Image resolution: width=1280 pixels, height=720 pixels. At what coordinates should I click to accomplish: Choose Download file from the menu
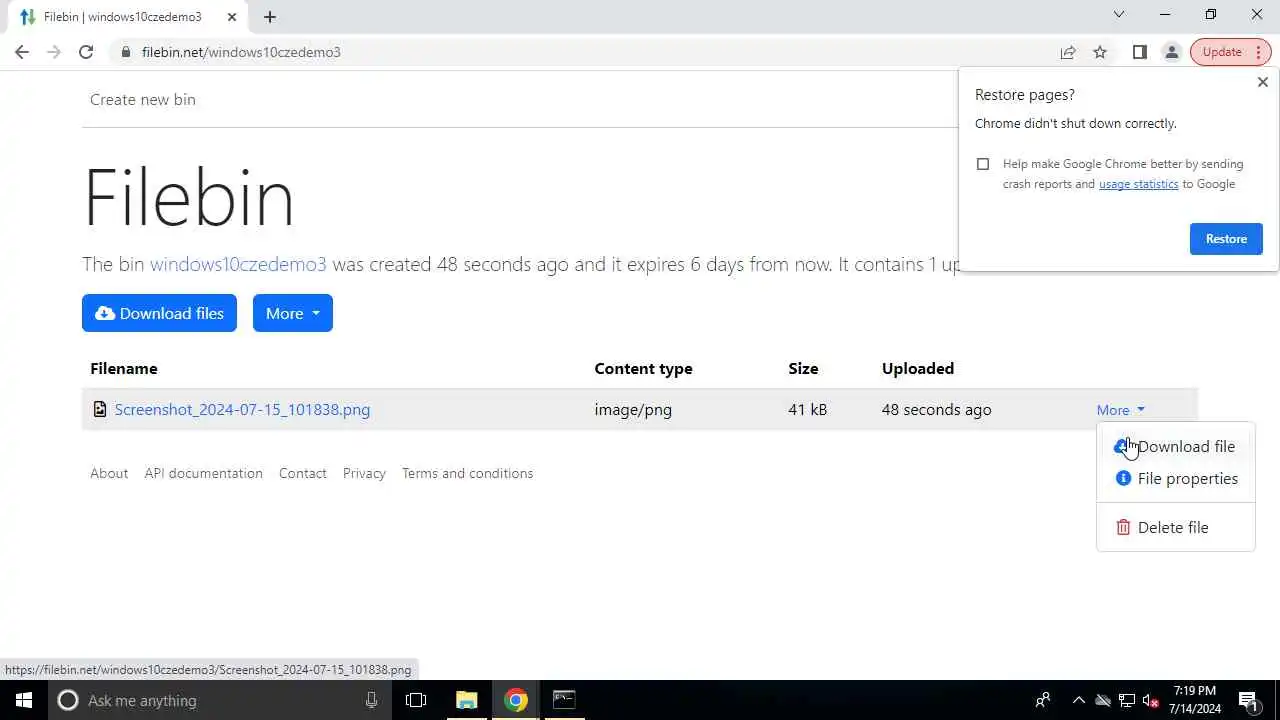tap(1175, 446)
